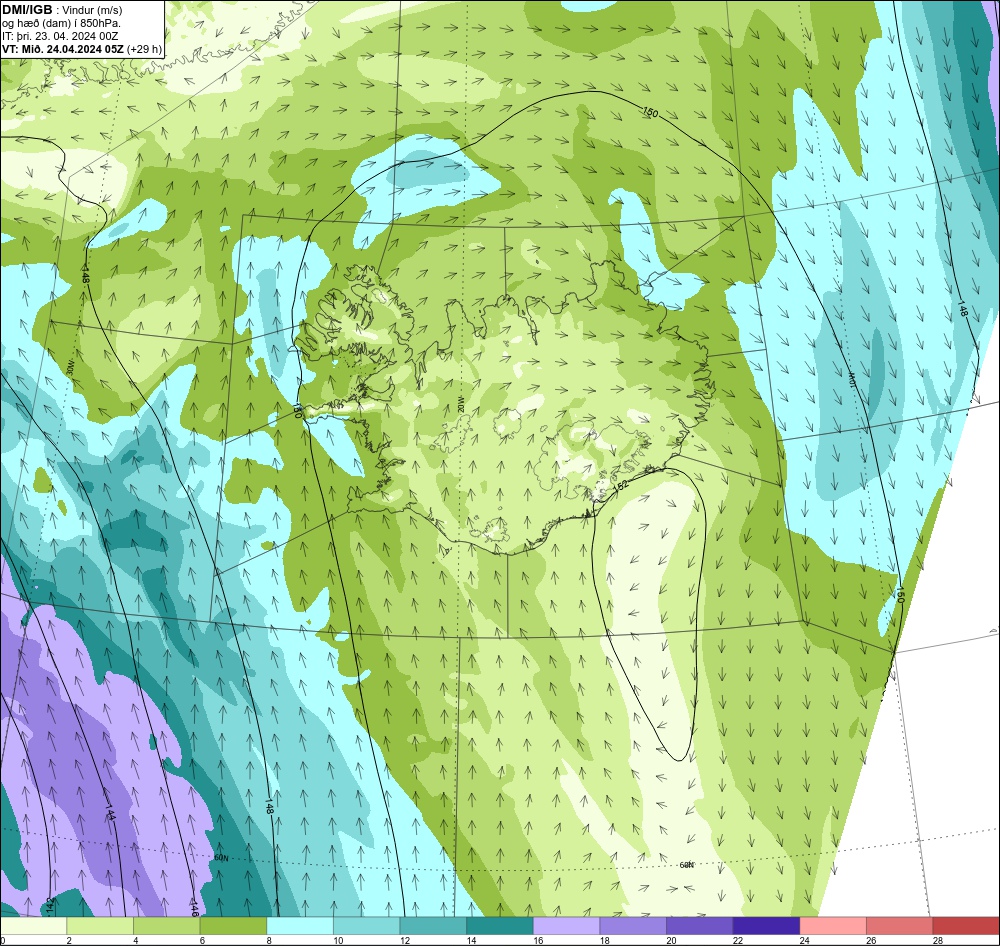Click the 16–18 m/s lavender legend swatch
Screen dimensions: 1000x946
click(566, 926)
